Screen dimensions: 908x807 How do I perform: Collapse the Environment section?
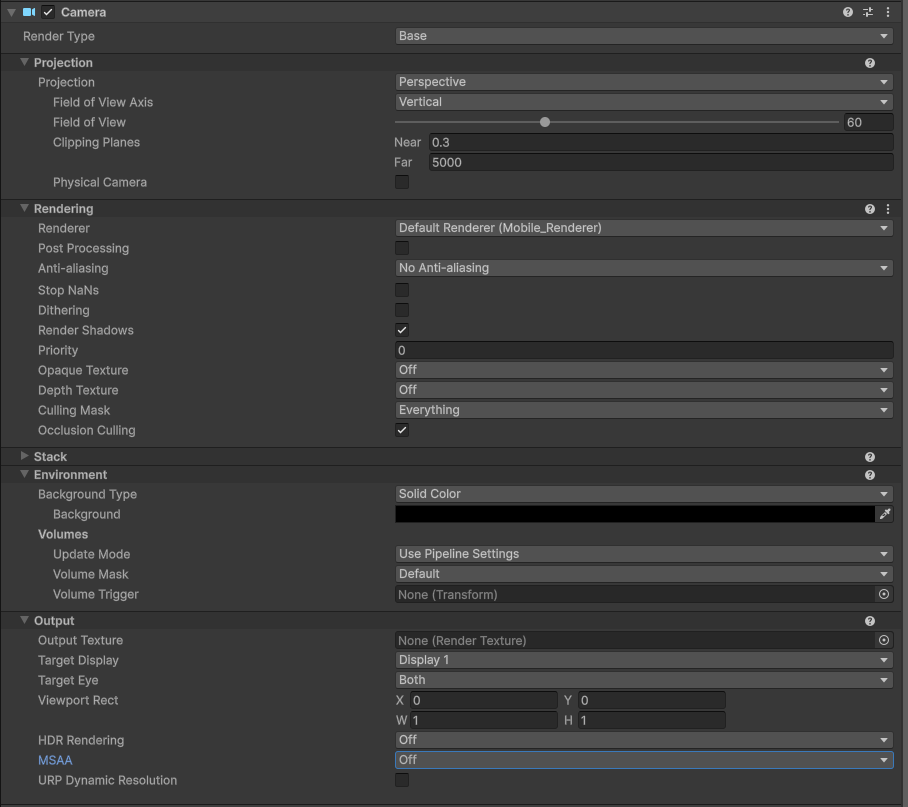click(x=24, y=474)
